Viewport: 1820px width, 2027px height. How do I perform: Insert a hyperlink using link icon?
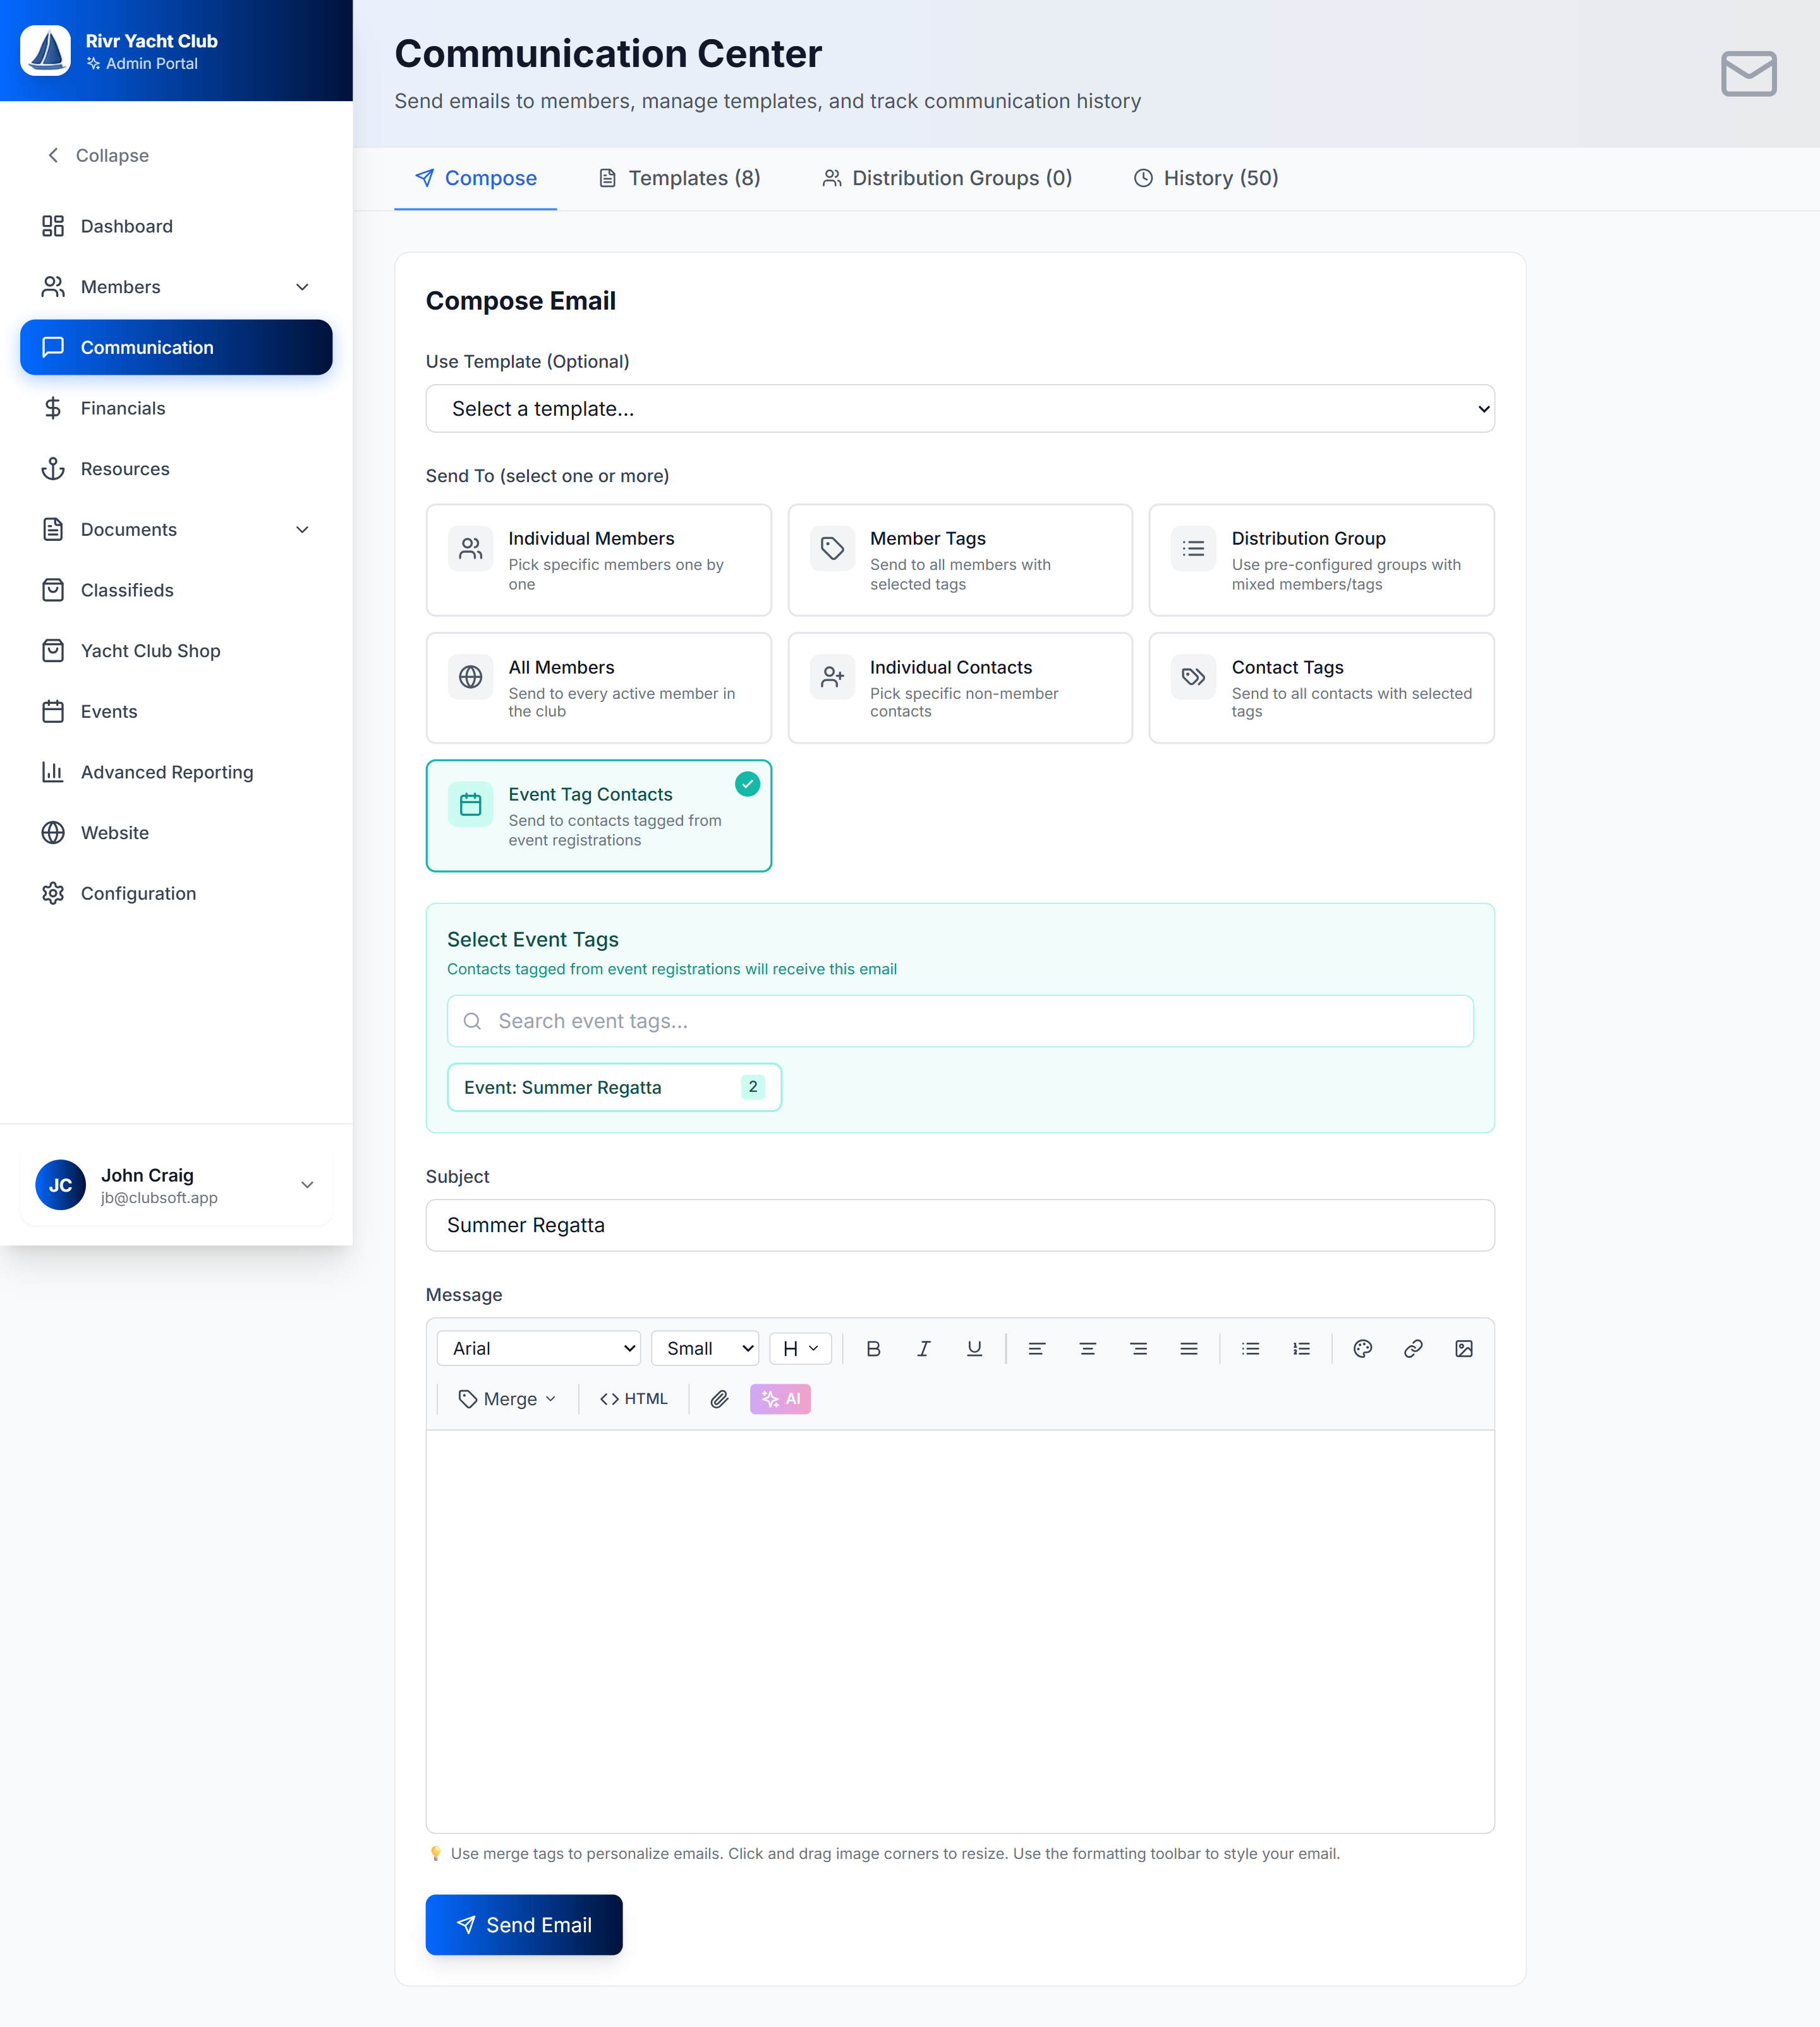1412,1348
